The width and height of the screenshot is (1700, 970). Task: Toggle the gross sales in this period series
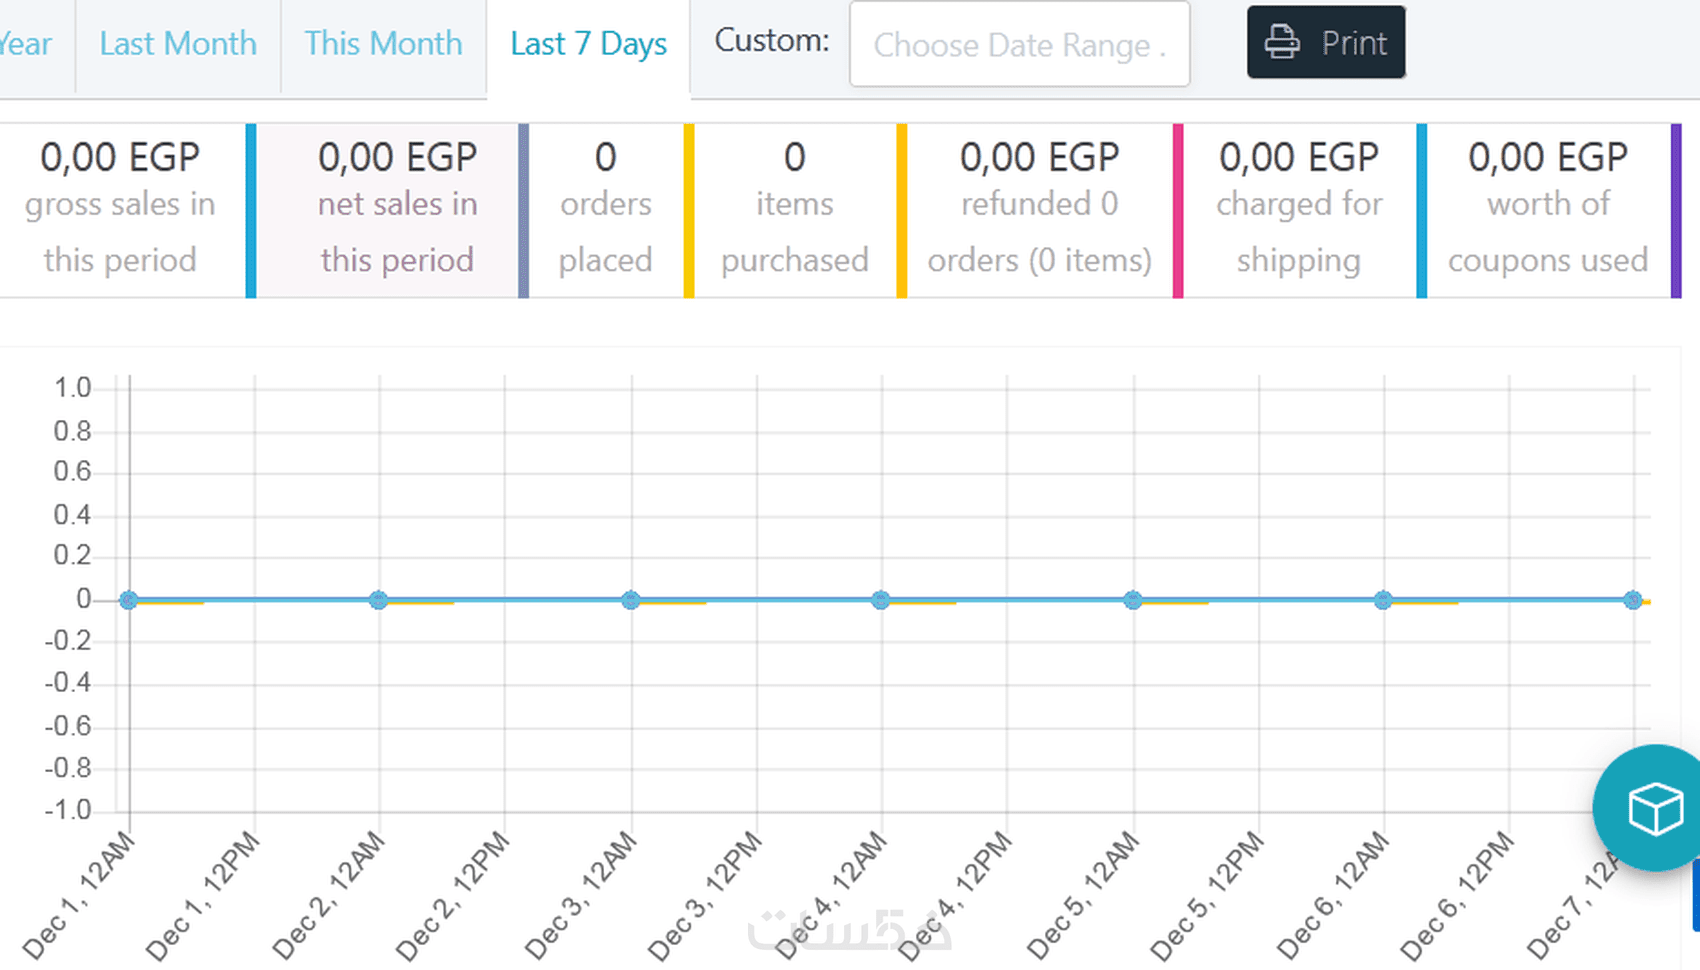click(x=120, y=210)
